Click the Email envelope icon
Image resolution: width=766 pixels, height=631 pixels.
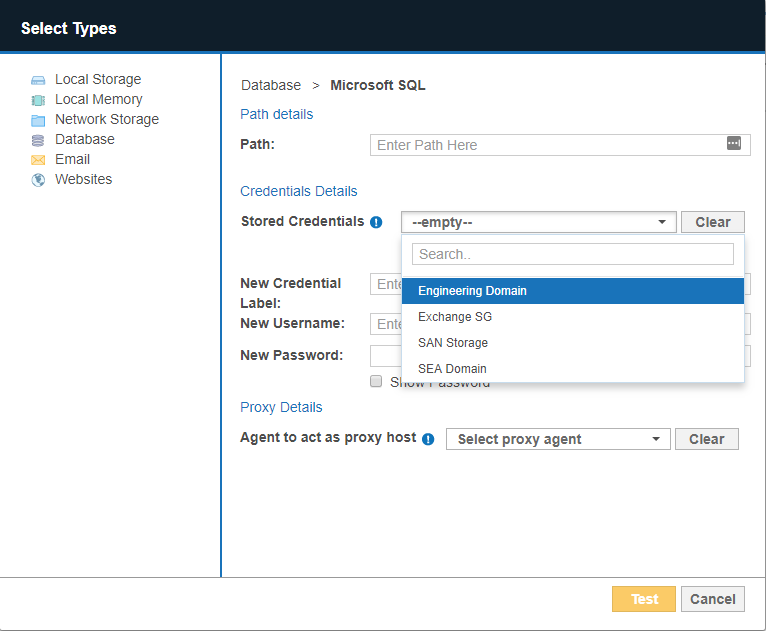38,160
